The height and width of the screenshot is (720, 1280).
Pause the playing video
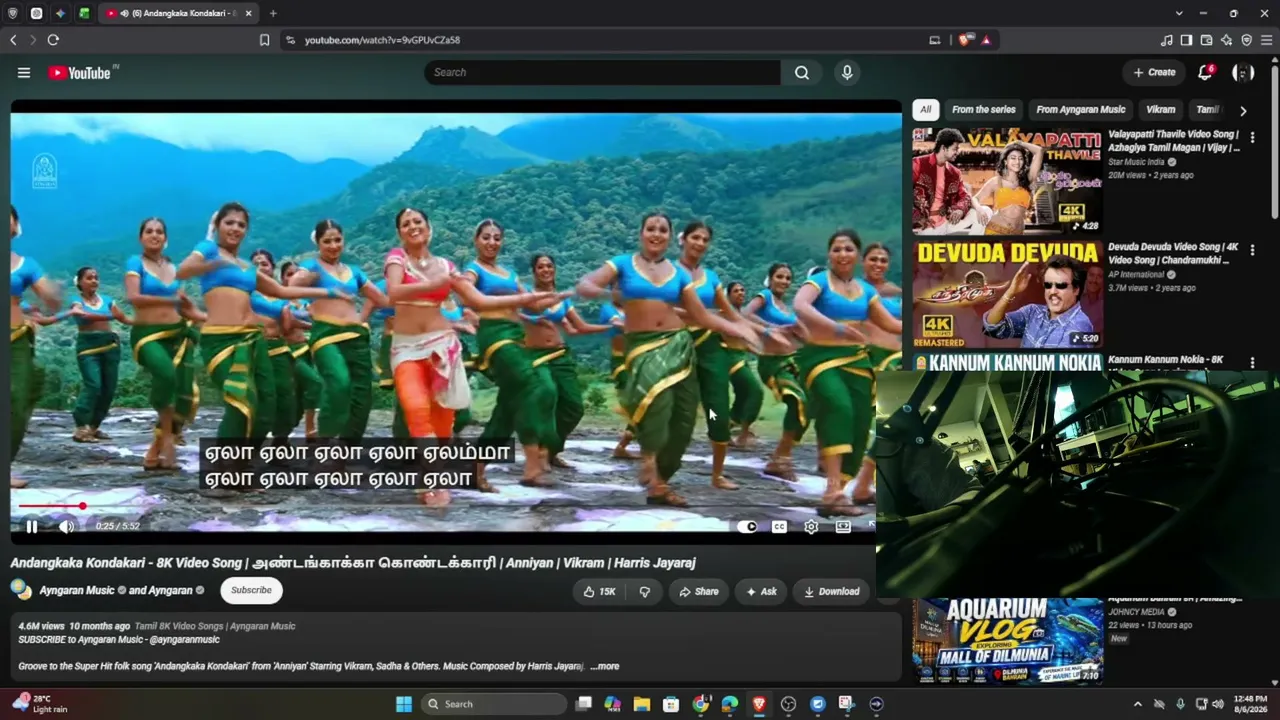pyautogui.click(x=32, y=526)
